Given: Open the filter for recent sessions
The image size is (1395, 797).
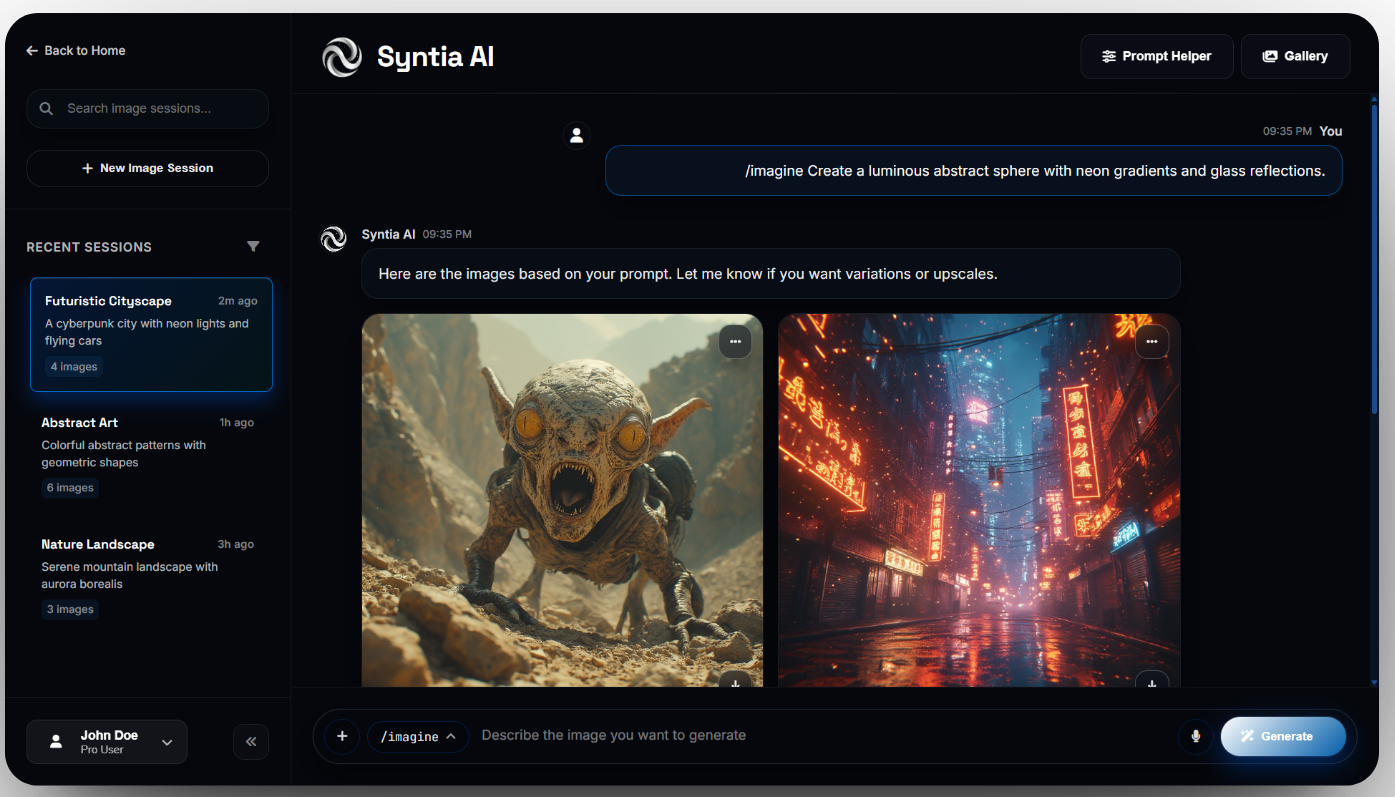Looking at the screenshot, I should (x=253, y=246).
